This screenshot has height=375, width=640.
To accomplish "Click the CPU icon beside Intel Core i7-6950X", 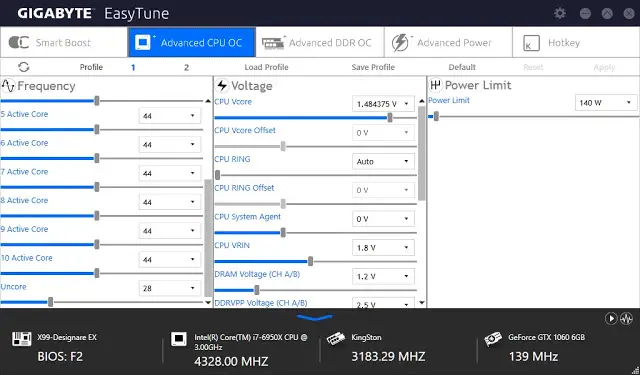I will pyautogui.click(x=178, y=339).
